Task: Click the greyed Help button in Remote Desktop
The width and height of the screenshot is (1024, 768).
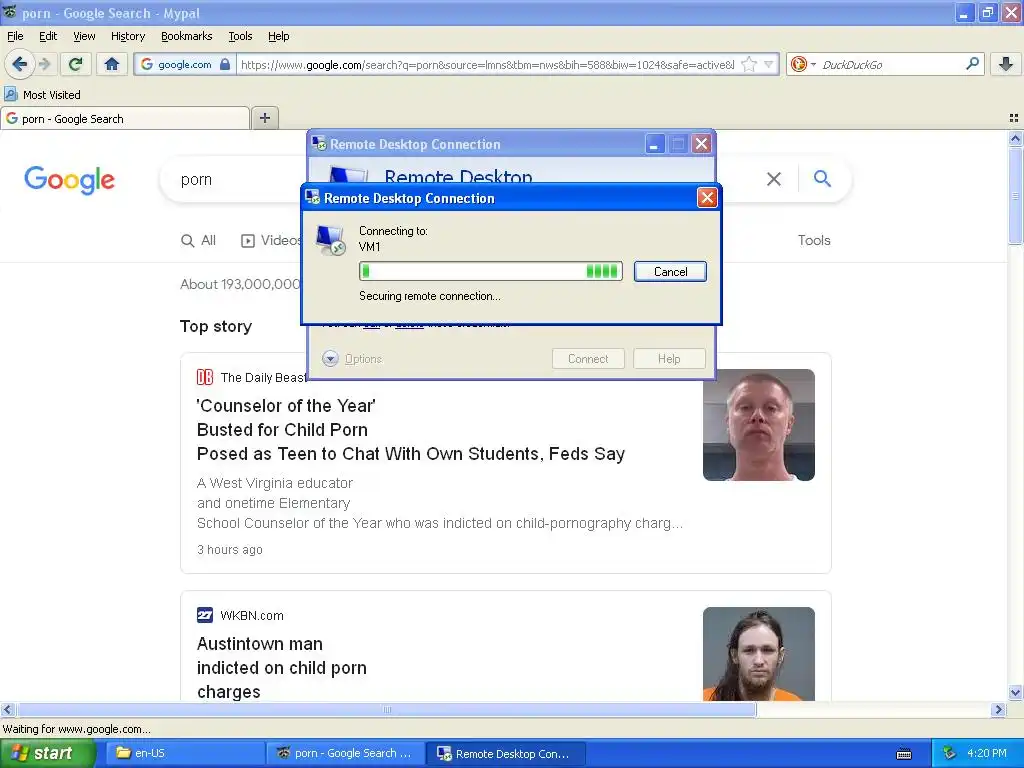Action: coord(669,359)
